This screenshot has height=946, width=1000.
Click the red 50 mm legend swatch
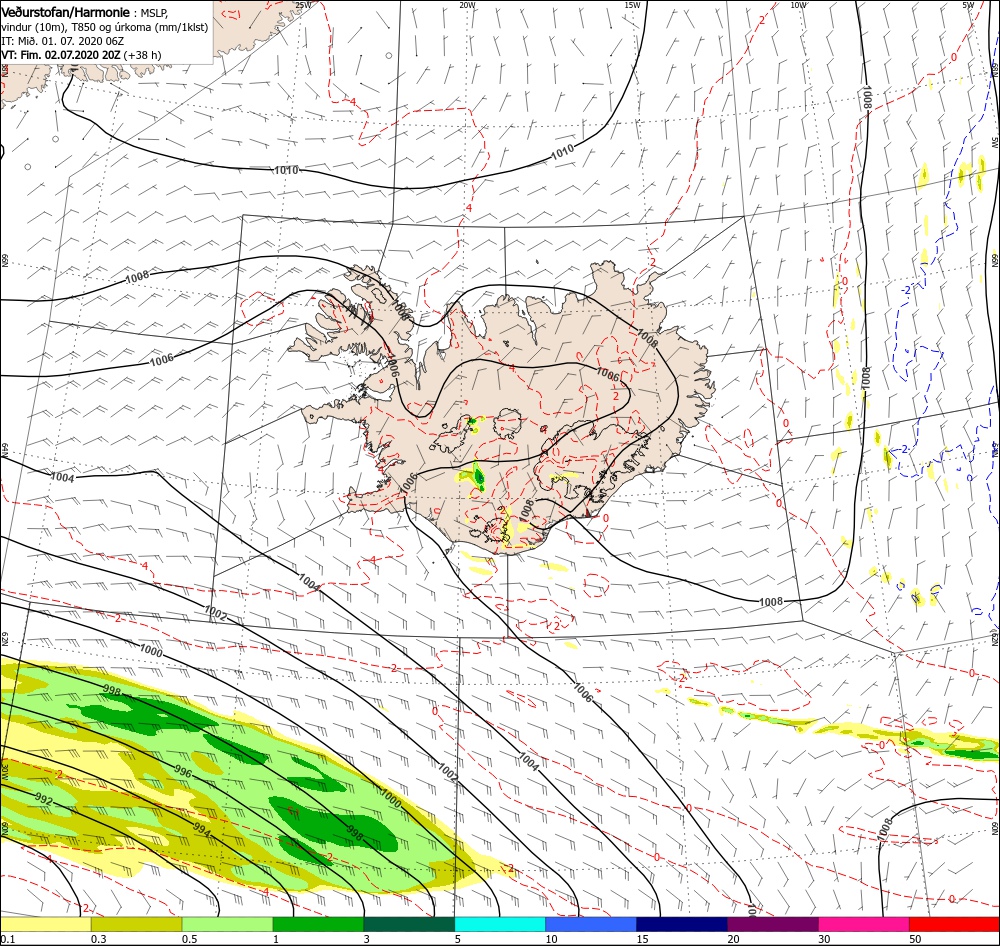pos(954,924)
